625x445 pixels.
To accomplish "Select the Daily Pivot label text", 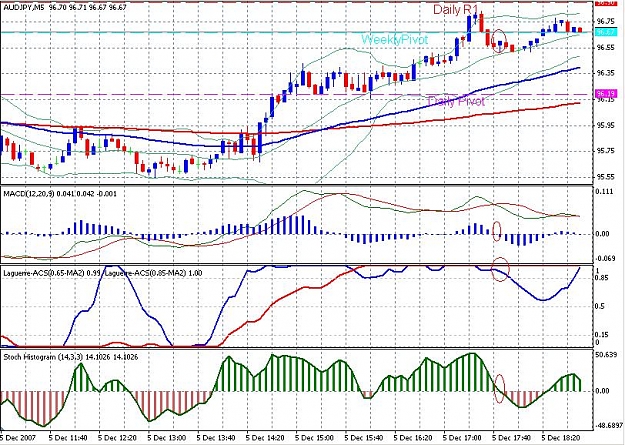I will (456, 102).
